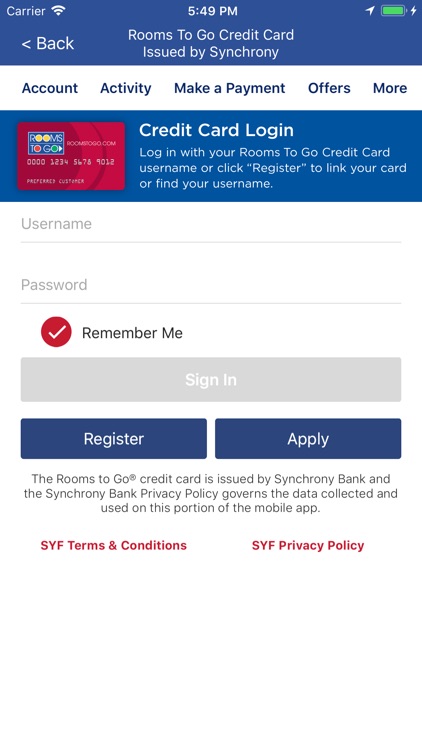The width and height of the screenshot is (422, 750).
Task: Click the Sign In button
Action: pos(211,379)
